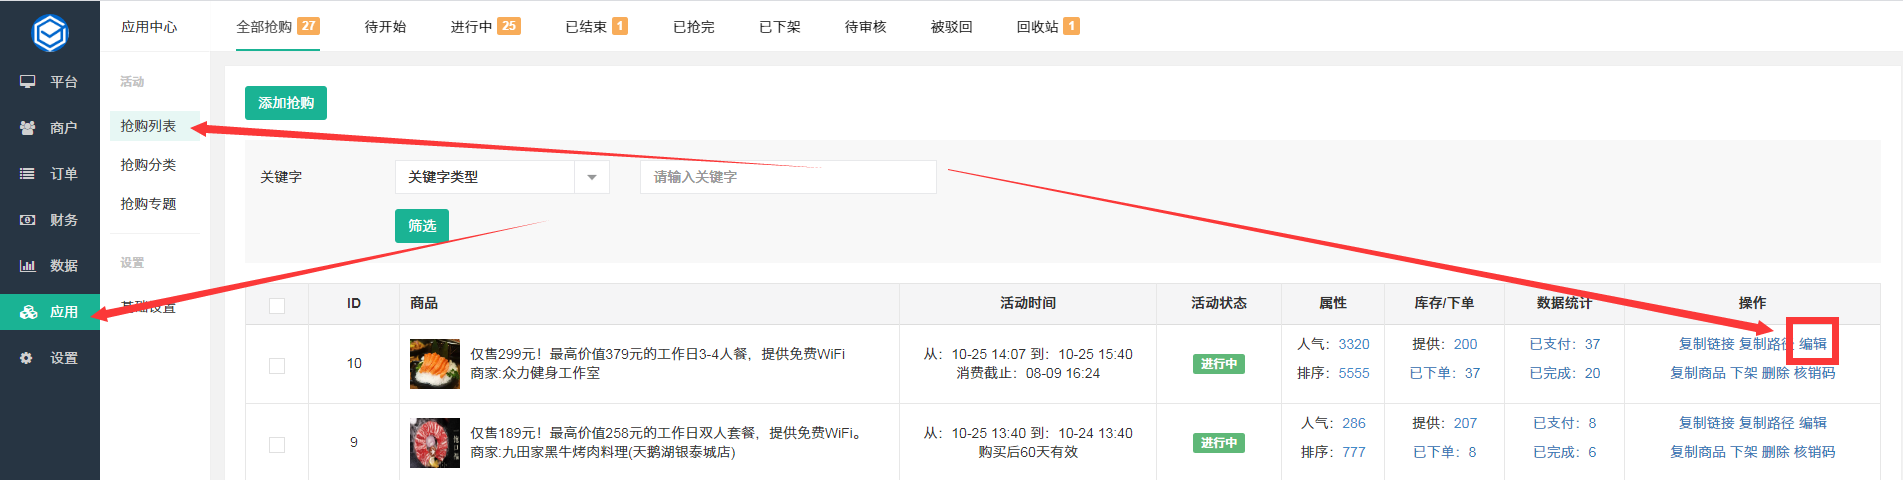The image size is (1903, 480).
Task: Switch to the 待审核 tab
Action: tap(866, 26)
